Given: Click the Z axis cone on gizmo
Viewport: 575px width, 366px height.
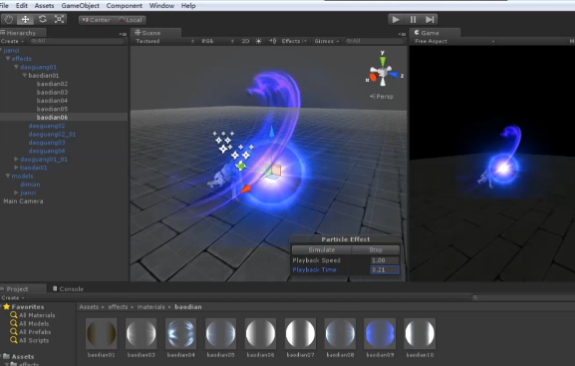Looking at the screenshot, I should click(x=394, y=75).
